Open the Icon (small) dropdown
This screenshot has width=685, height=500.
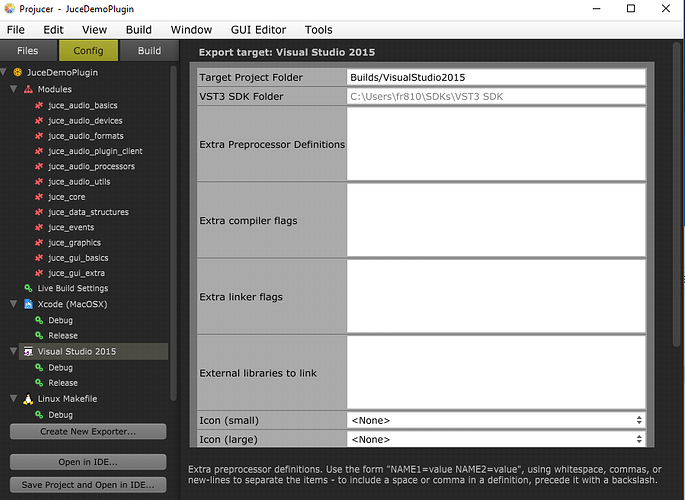[x=496, y=421]
